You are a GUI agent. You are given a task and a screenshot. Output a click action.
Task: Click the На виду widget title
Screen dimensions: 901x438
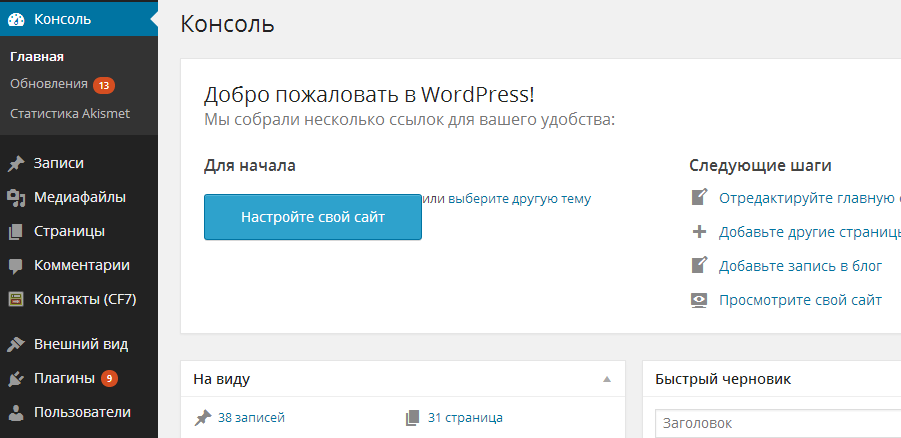point(221,379)
